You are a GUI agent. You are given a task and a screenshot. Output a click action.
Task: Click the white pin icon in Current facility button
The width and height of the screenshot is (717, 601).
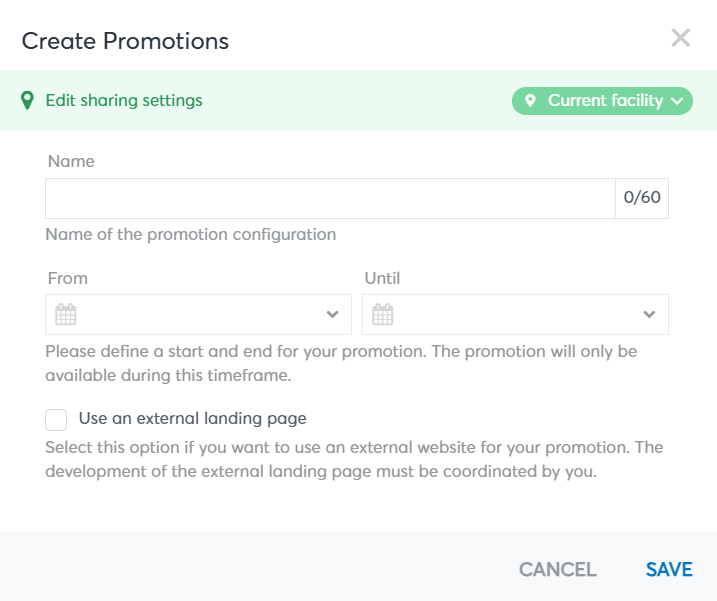(x=530, y=101)
